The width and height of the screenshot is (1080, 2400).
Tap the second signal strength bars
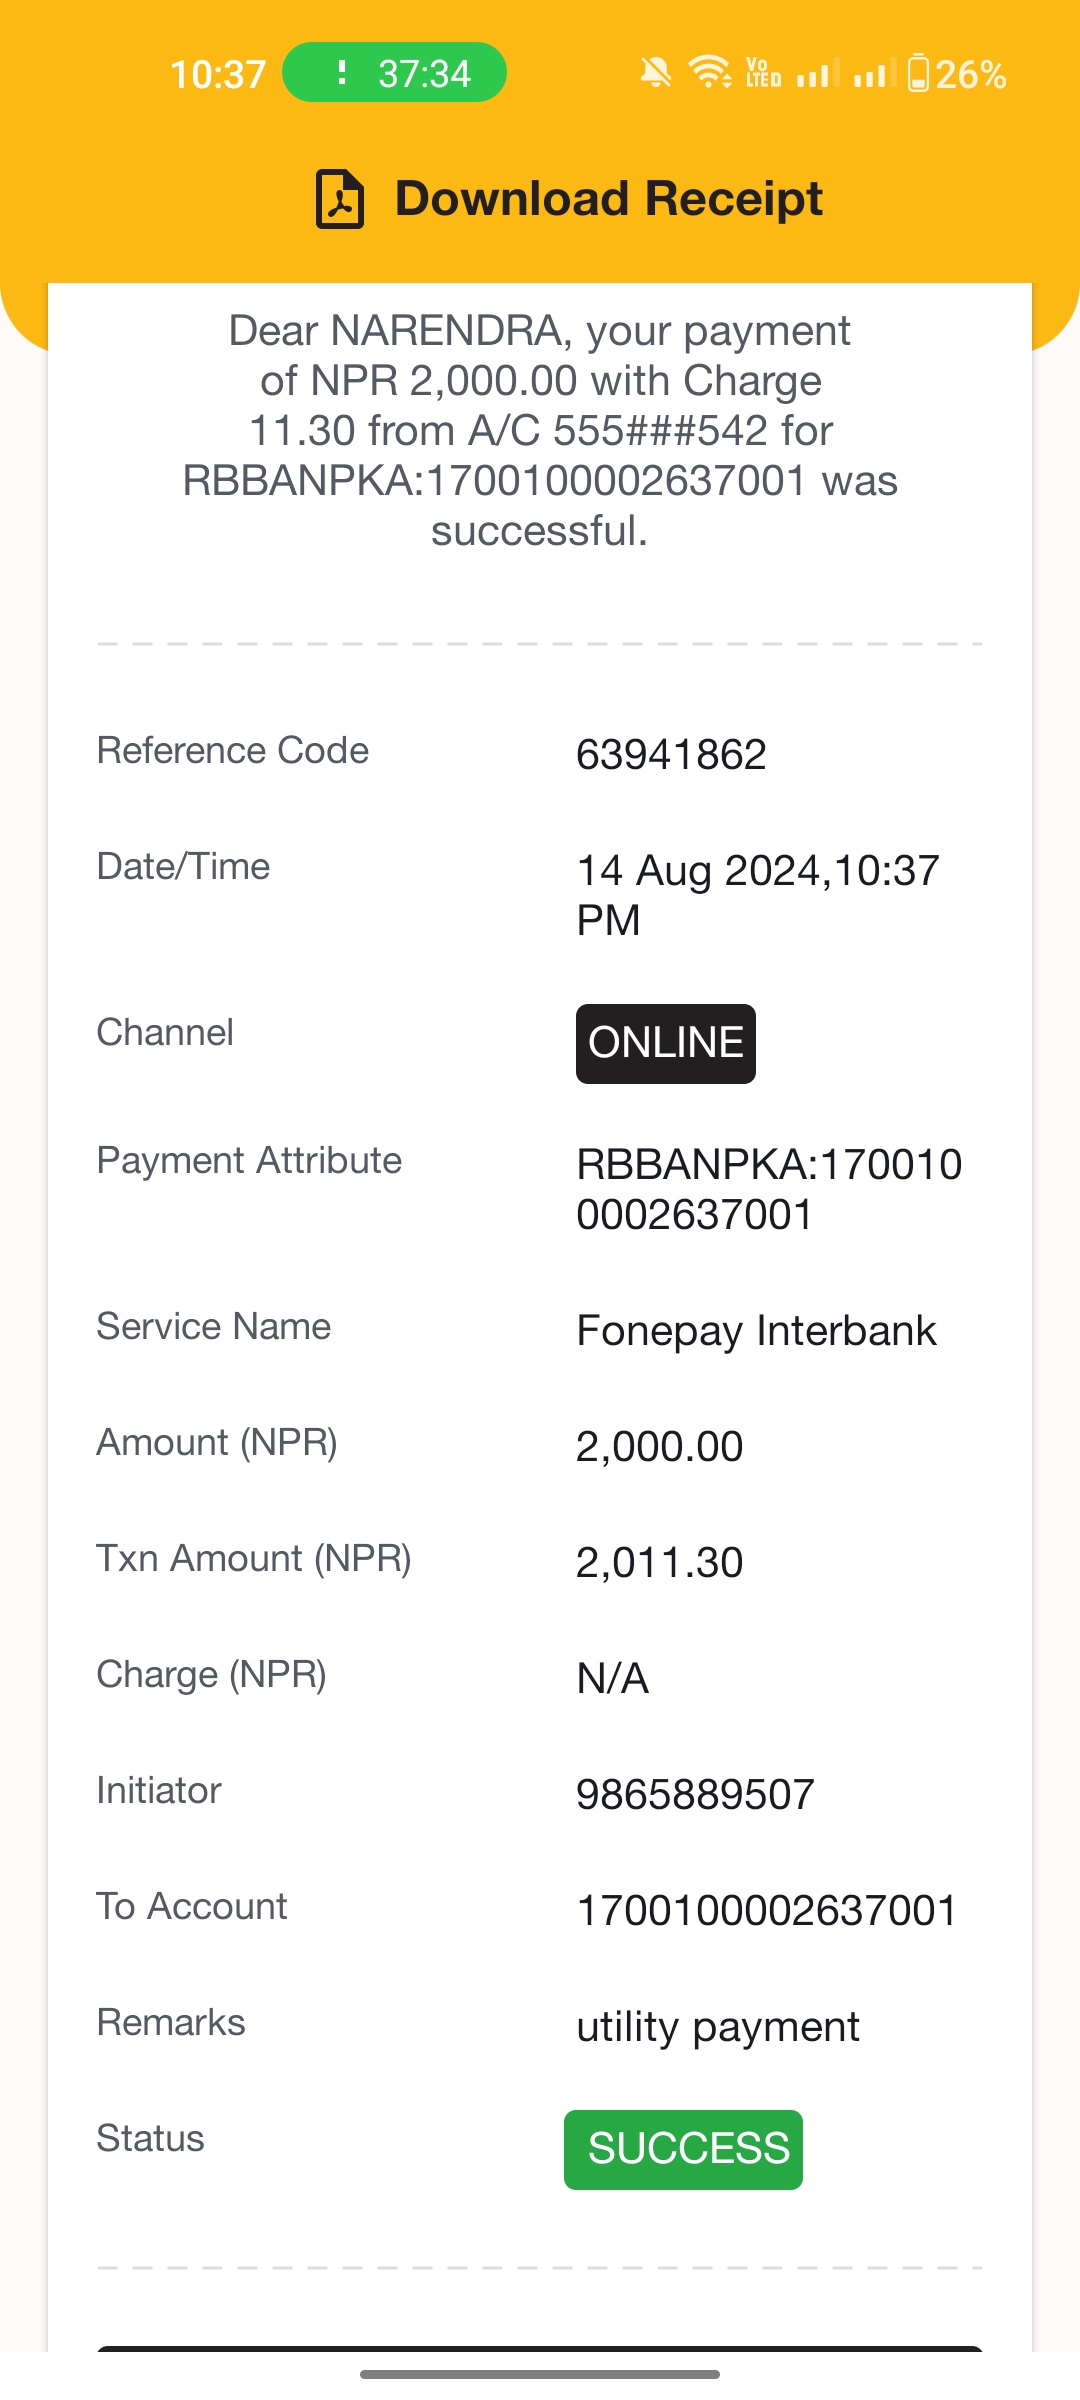coord(874,73)
